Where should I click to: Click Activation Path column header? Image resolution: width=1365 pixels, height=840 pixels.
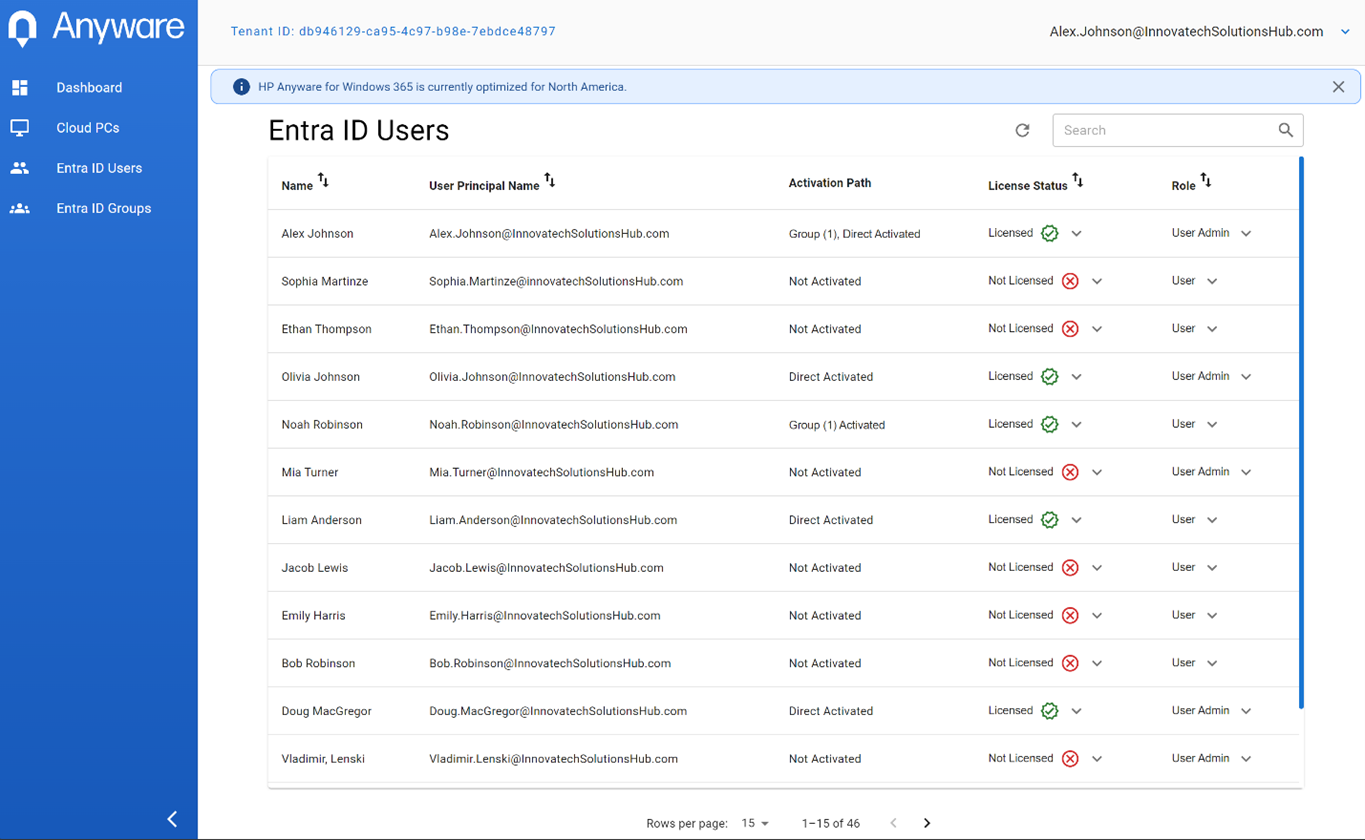click(829, 183)
